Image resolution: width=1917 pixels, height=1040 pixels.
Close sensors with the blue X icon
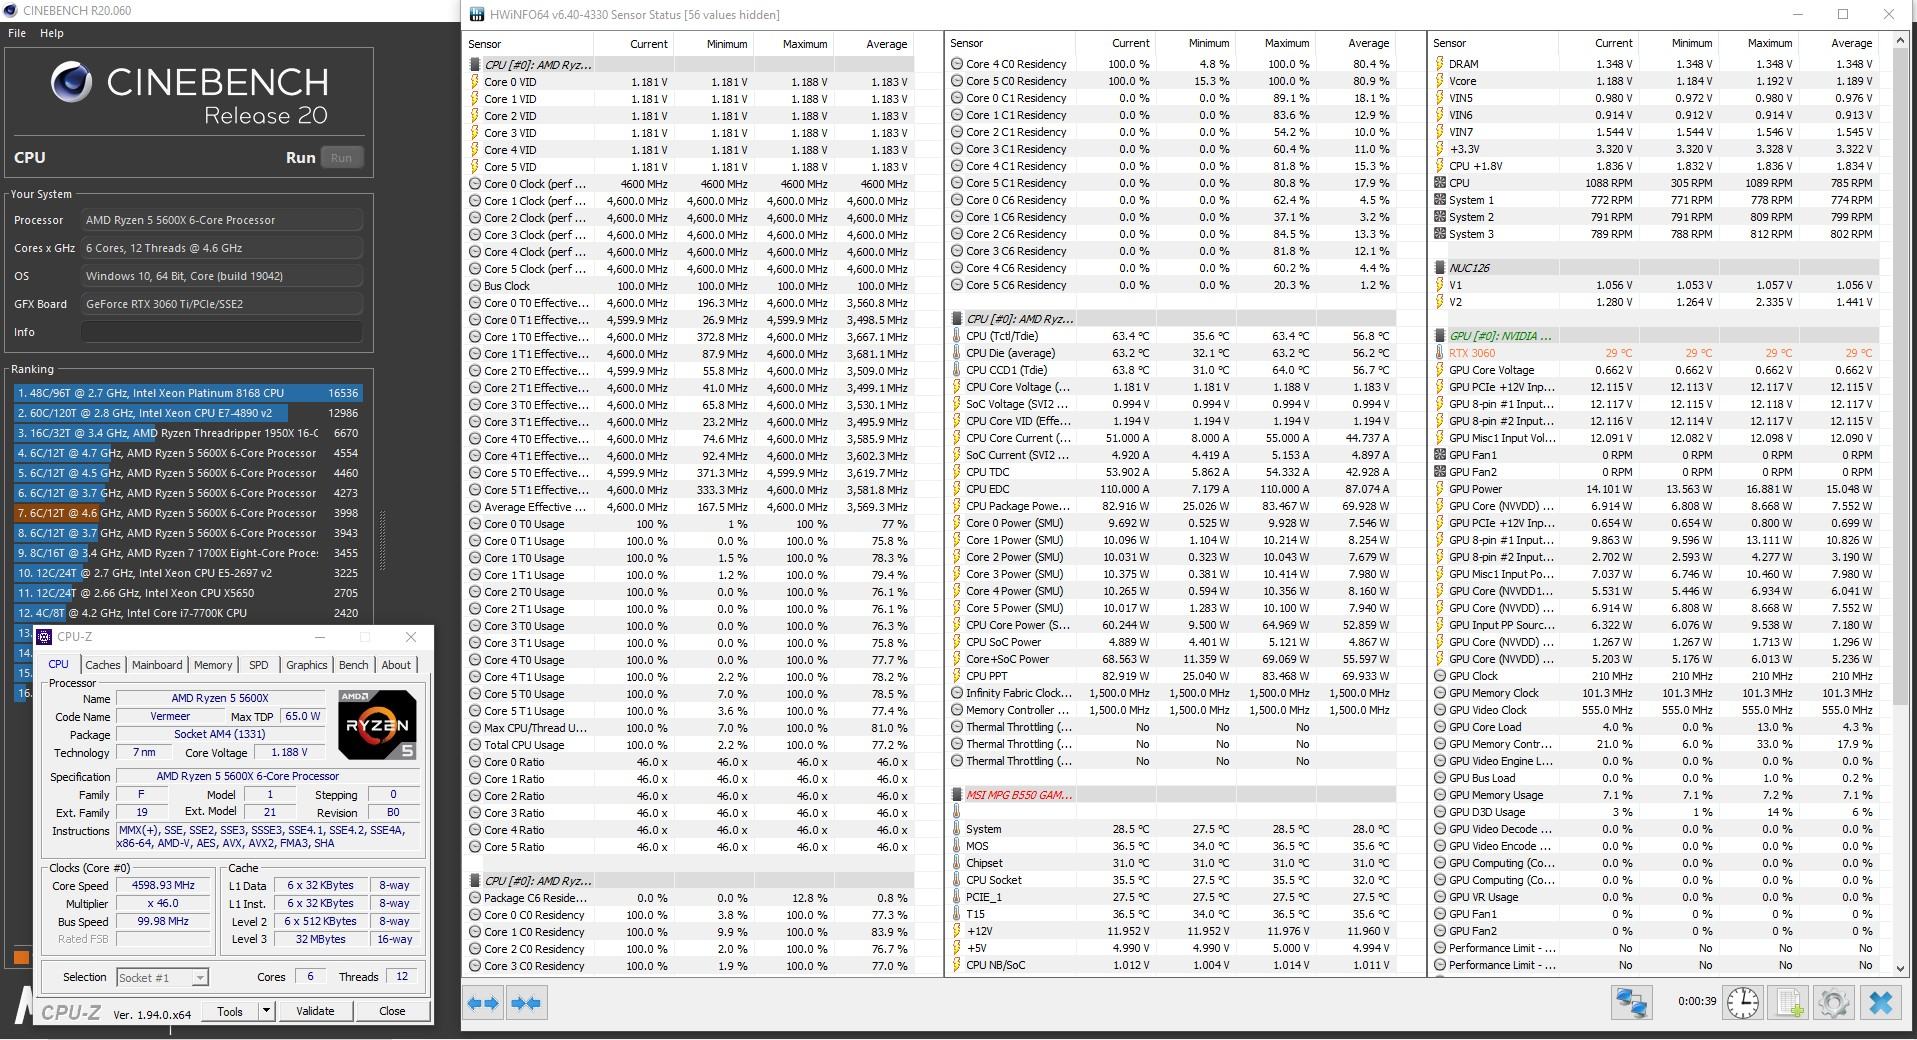[1880, 1003]
